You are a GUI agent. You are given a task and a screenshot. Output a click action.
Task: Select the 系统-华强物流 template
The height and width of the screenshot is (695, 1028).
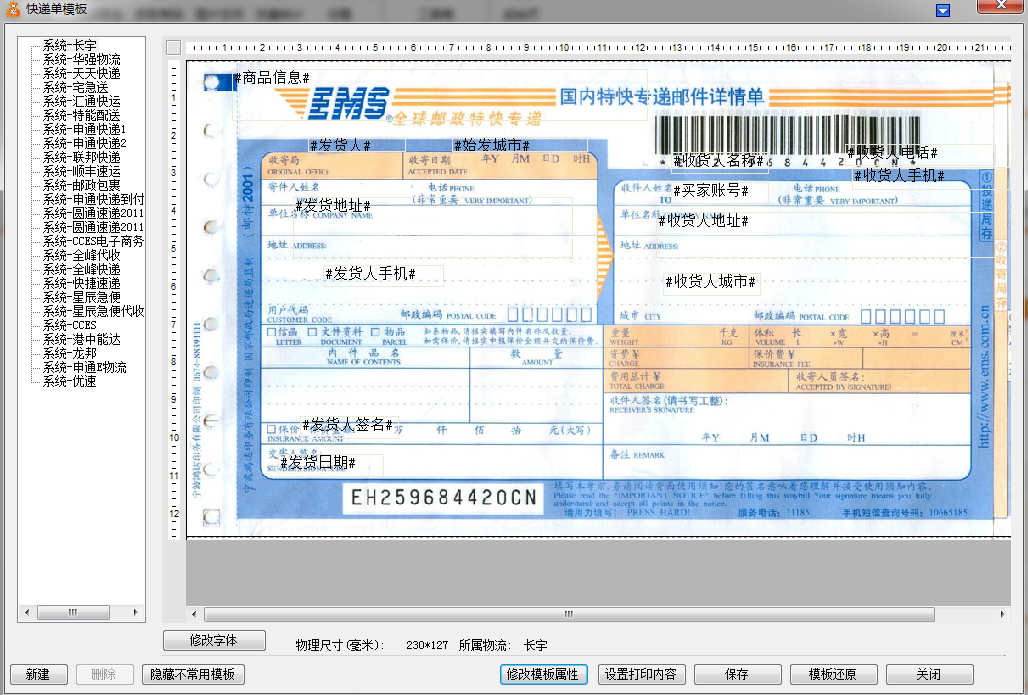coord(81,59)
